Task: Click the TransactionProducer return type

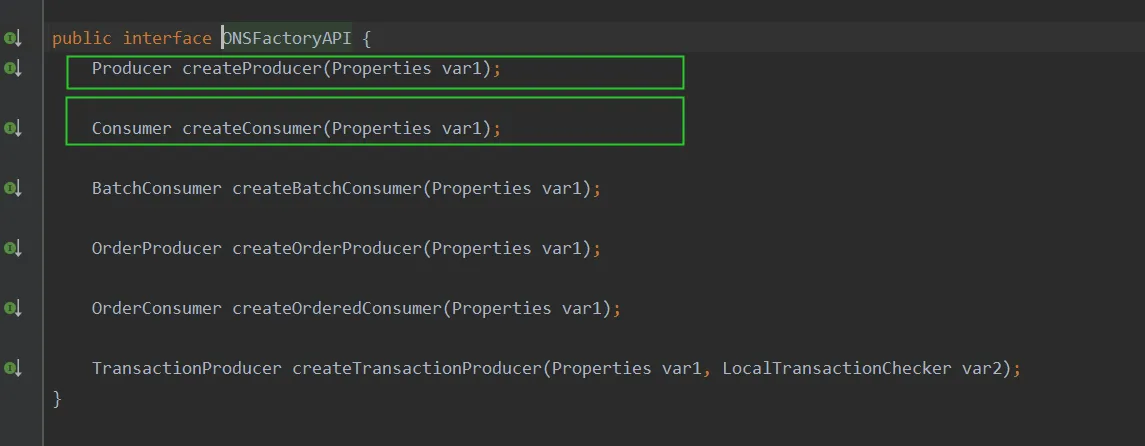Action: coord(186,368)
